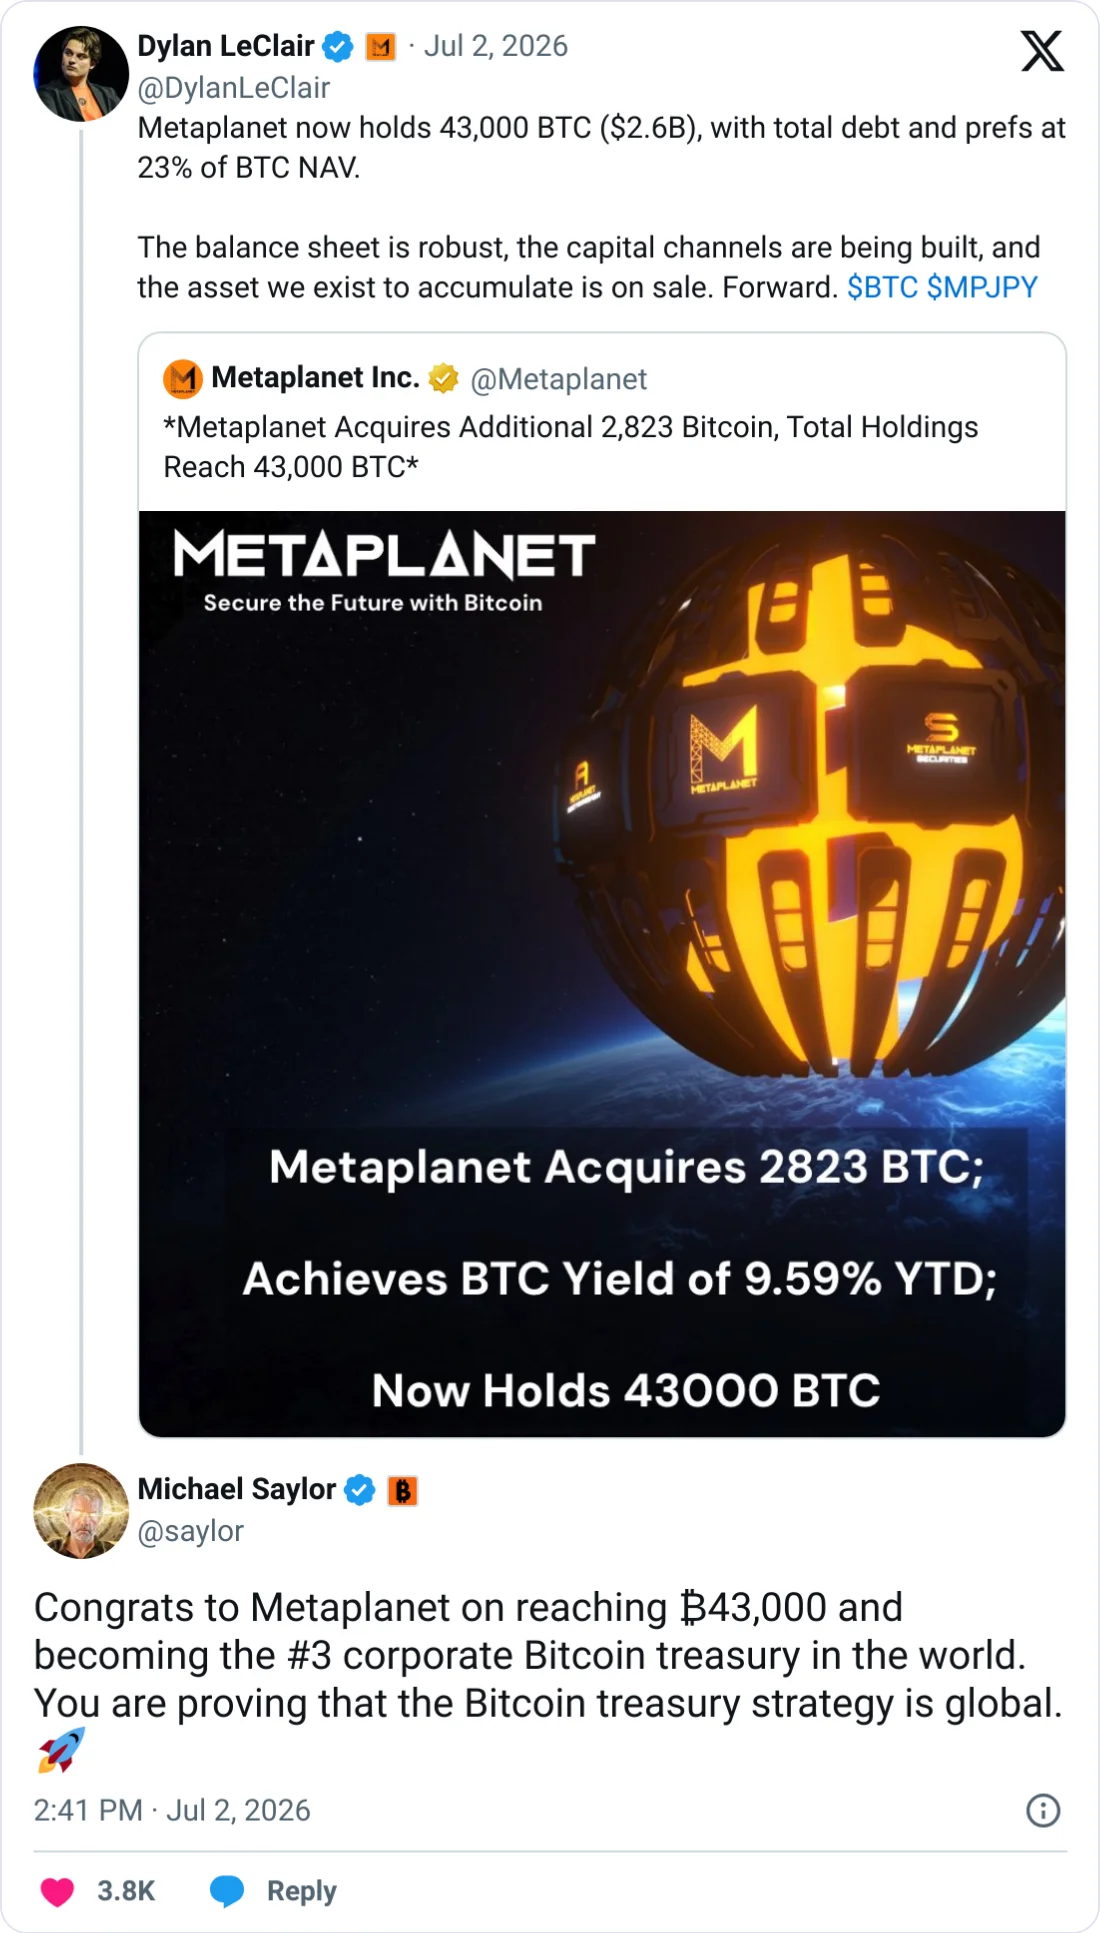Click the Reply speech bubble icon

pyautogui.click(x=227, y=1891)
